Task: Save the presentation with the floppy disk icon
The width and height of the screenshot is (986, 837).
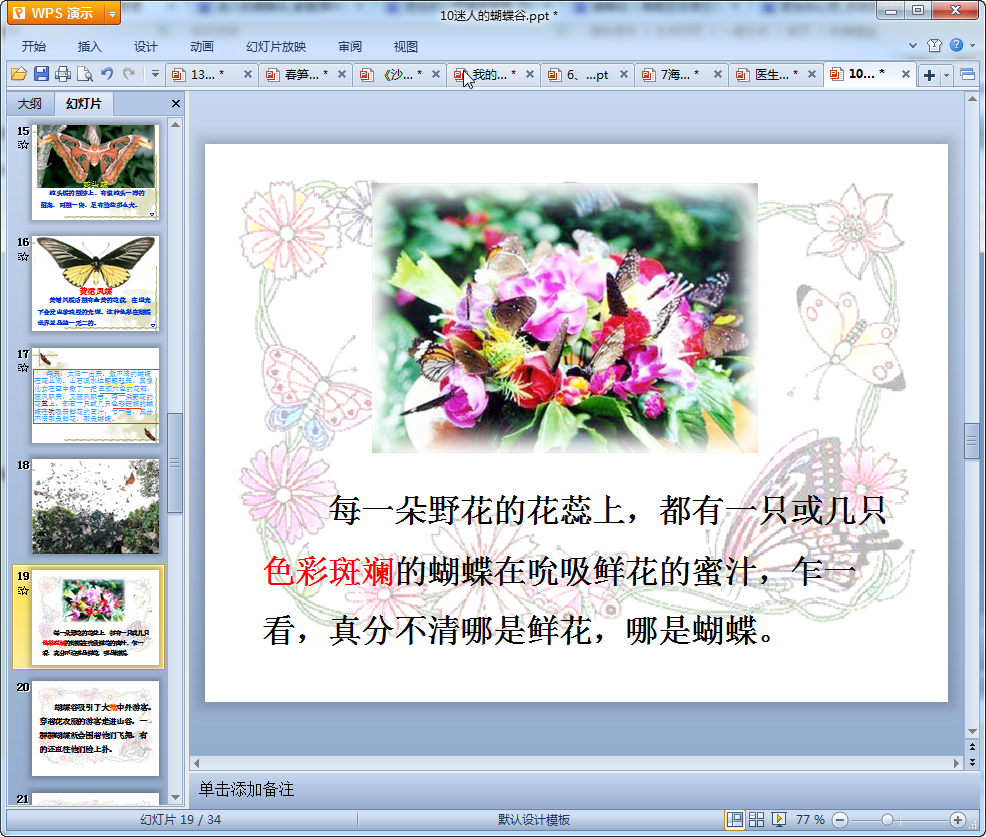Action: point(42,74)
